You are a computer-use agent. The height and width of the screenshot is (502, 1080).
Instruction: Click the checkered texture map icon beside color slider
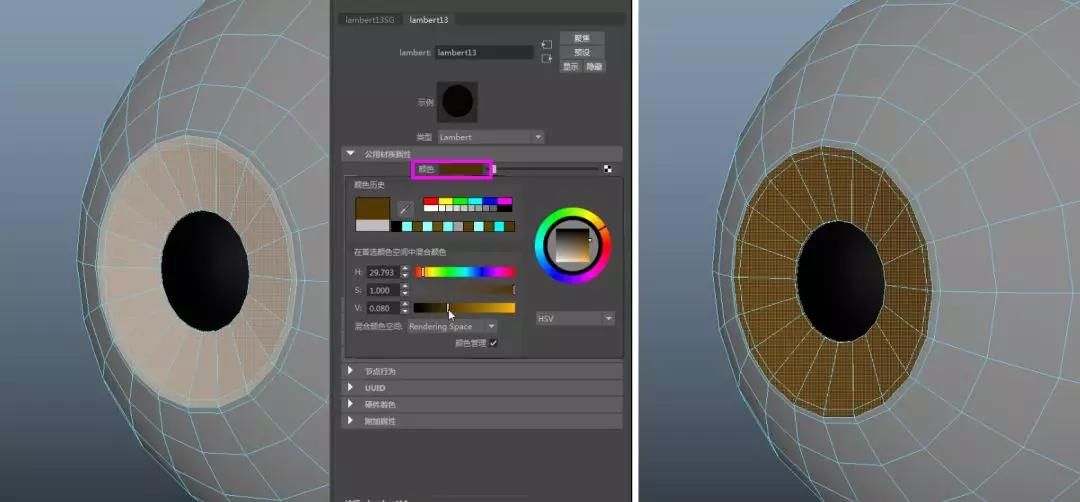(x=608, y=168)
